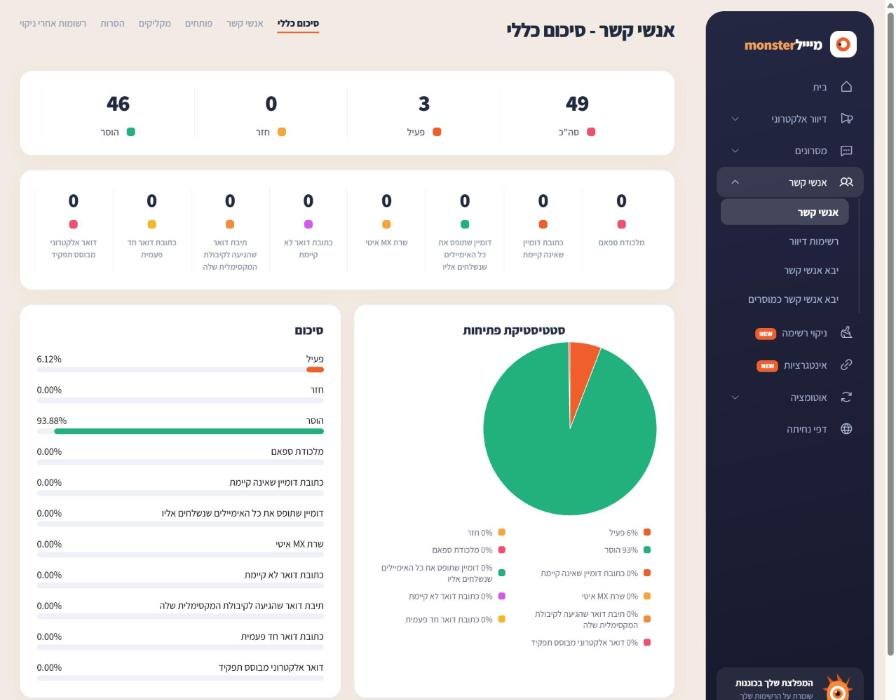Open יבא אנשי קשר in the sidebar

(x=811, y=270)
